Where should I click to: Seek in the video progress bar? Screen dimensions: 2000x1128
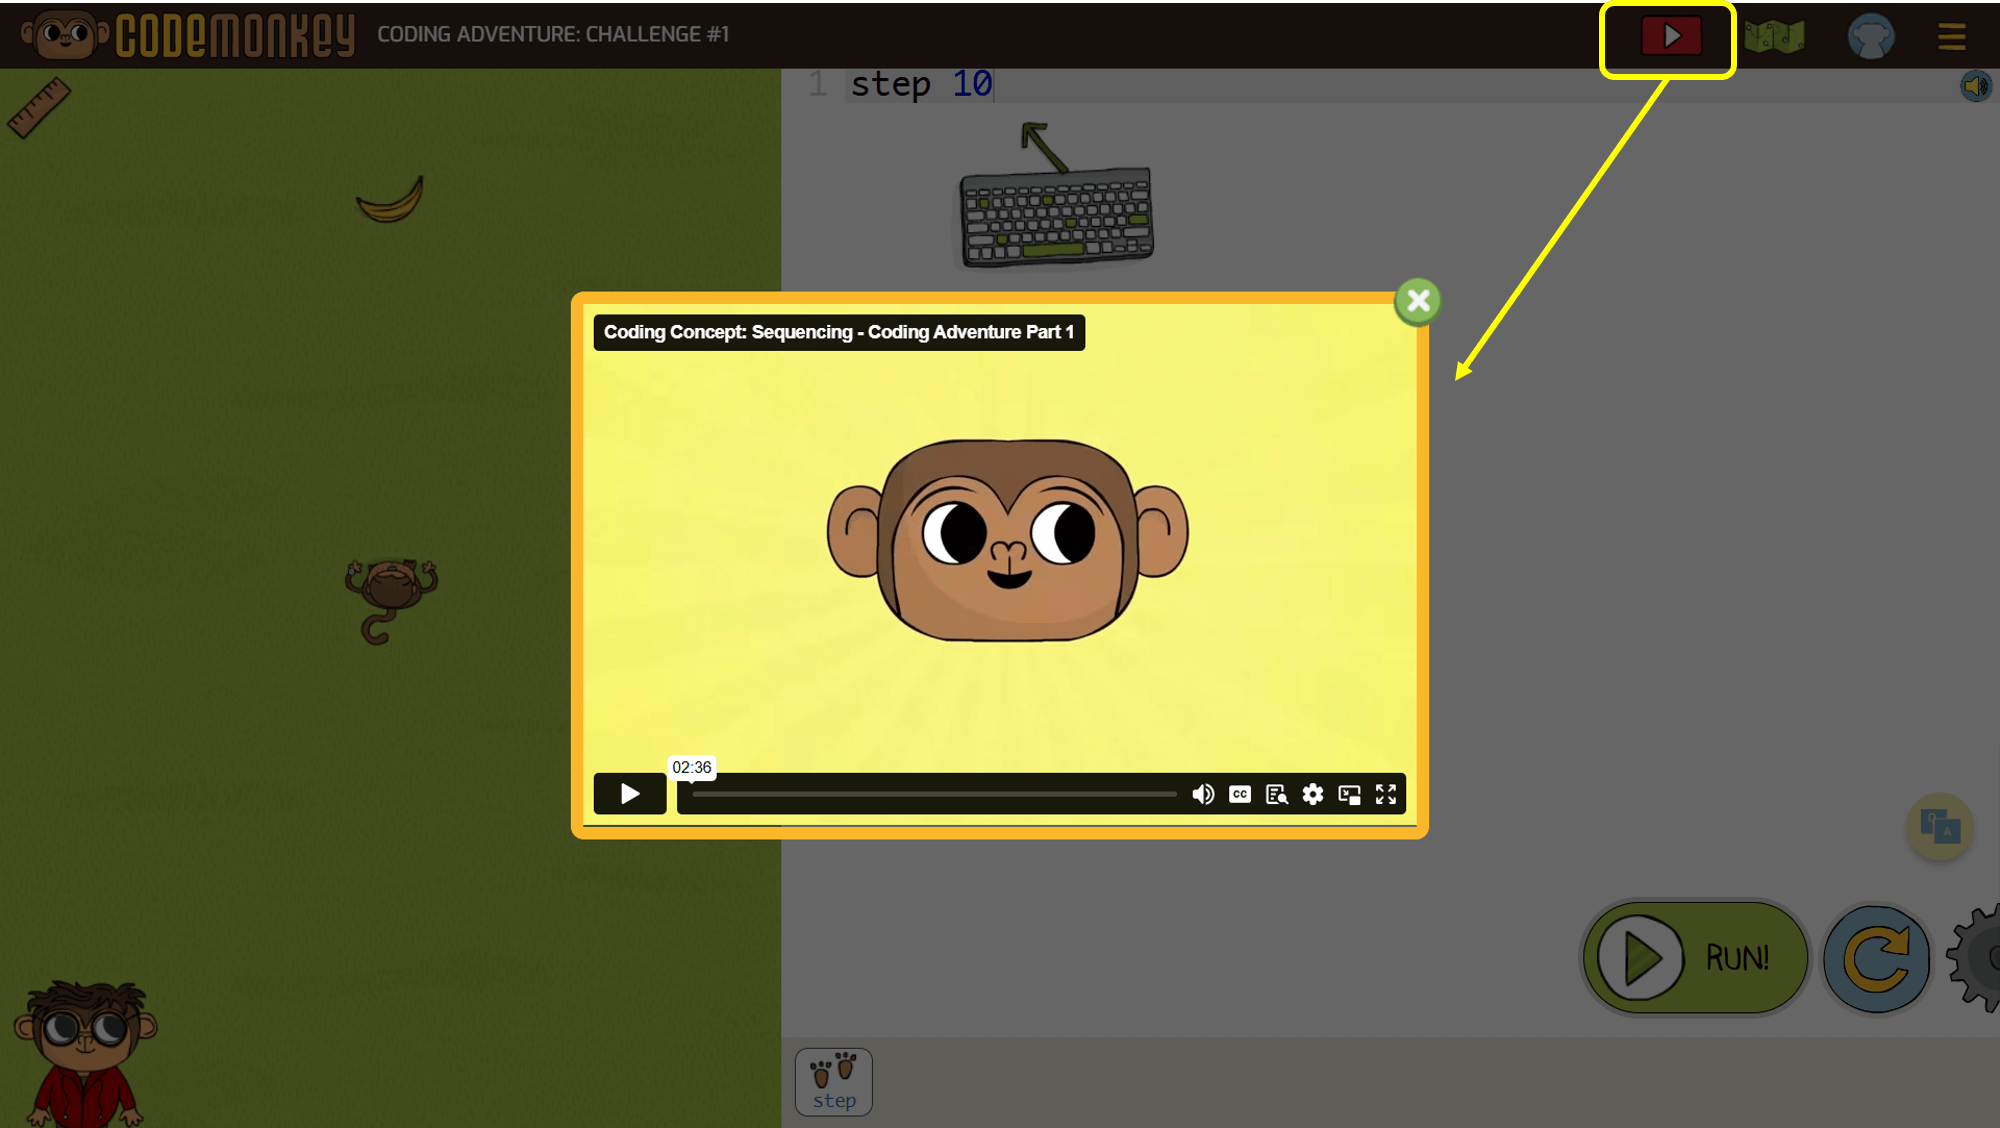coord(934,794)
